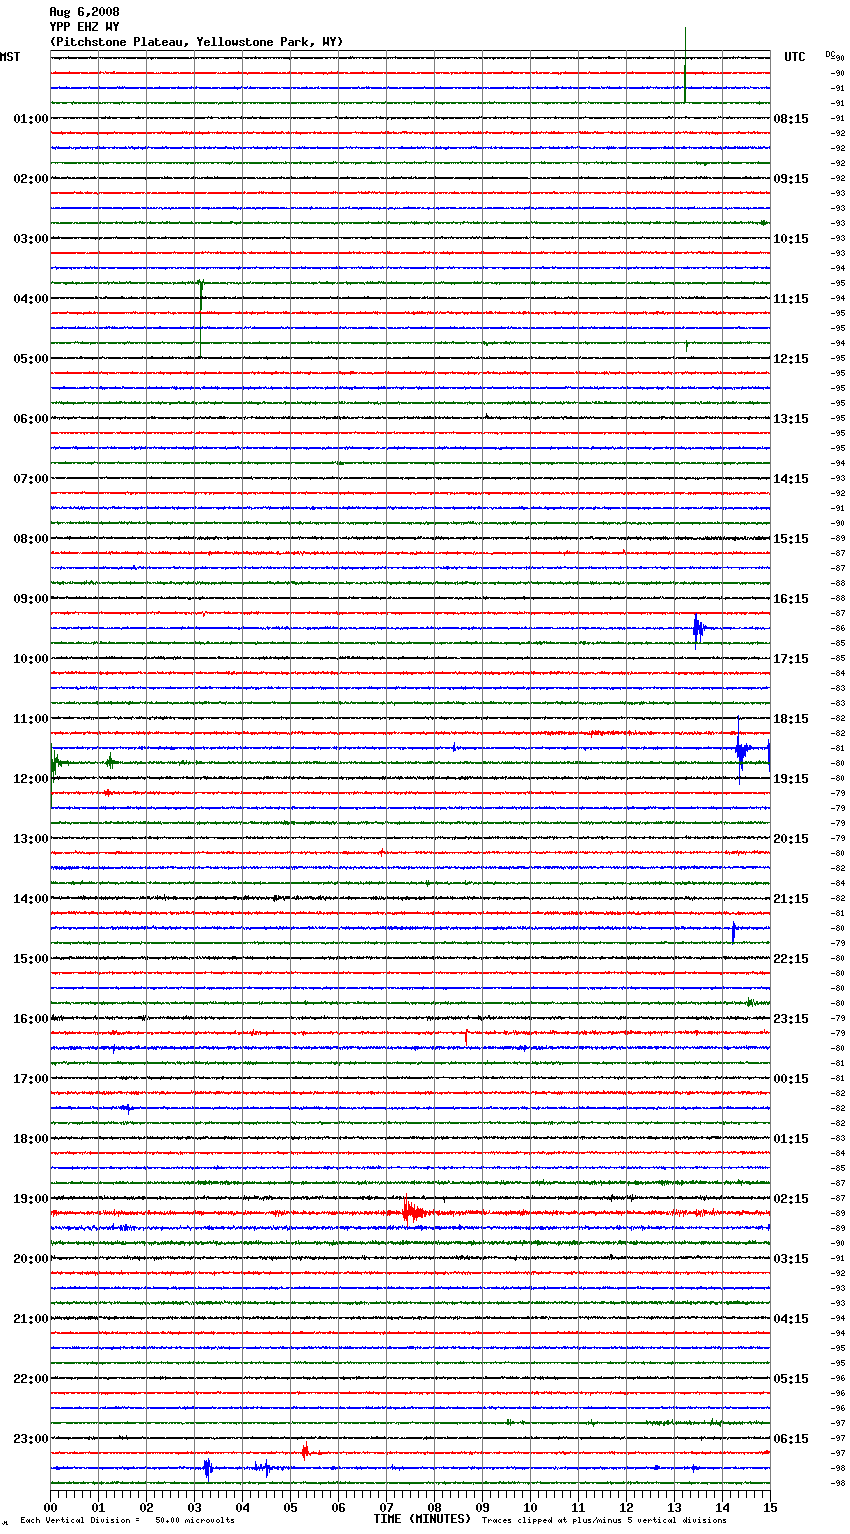This screenshot has width=850, height=1534.
Task: Select the 08:00 MST time label
Action: [x=31, y=539]
